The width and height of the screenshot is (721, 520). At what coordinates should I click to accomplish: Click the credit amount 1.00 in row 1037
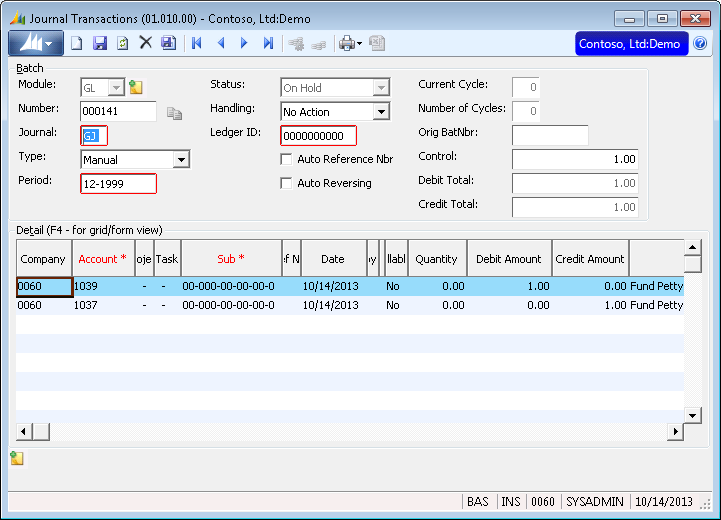tap(590, 305)
